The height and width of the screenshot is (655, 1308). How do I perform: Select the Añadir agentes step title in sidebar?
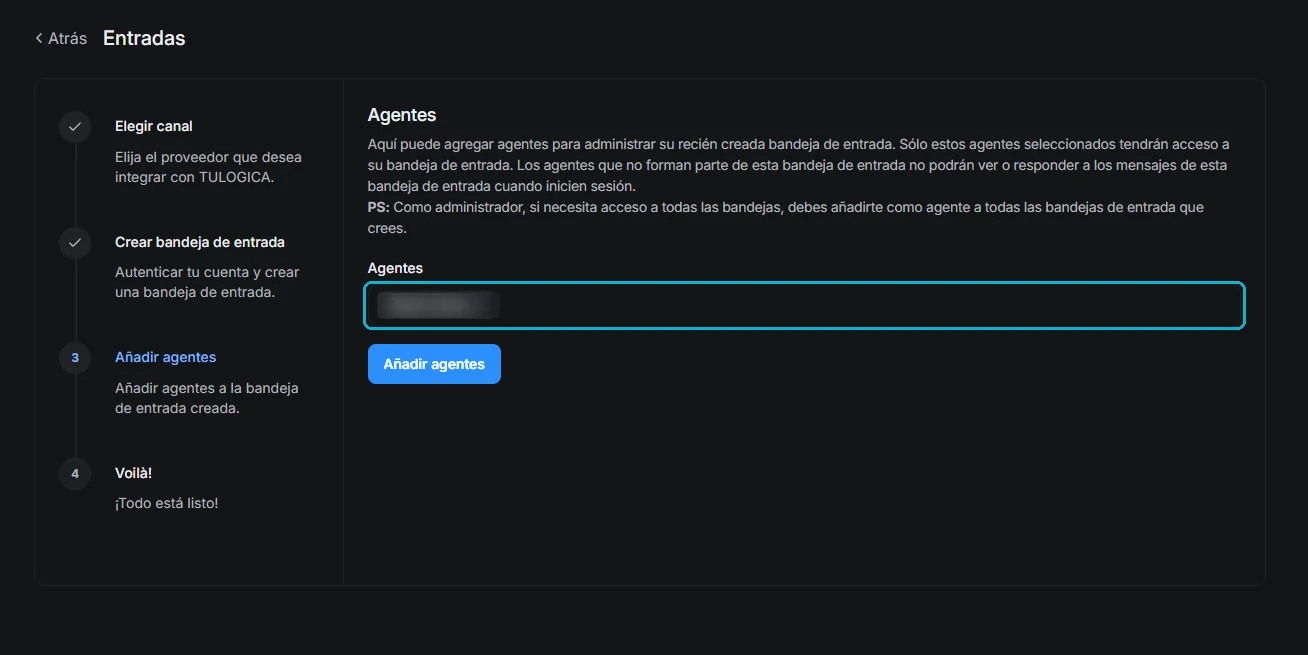(x=166, y=357)
